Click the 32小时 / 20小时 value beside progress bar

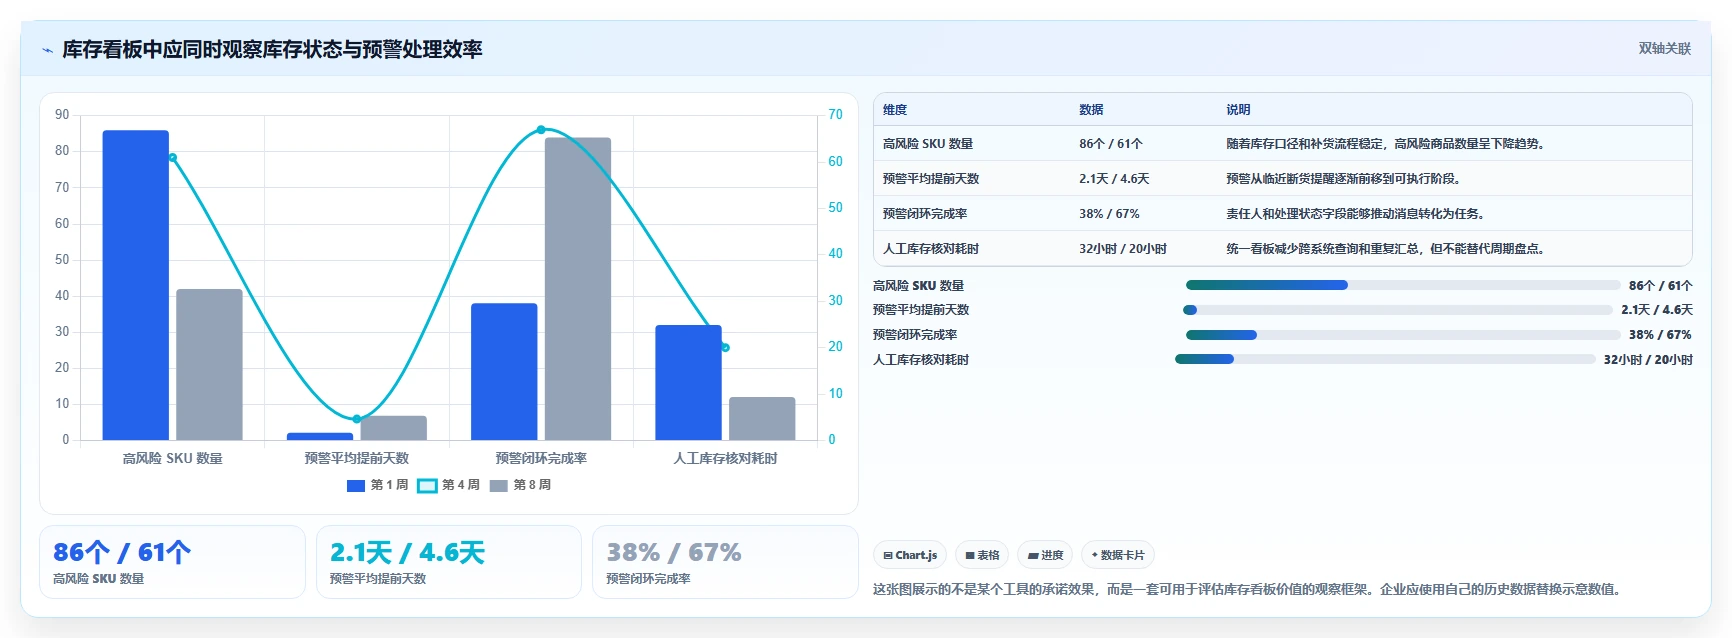pos(1648,360)
